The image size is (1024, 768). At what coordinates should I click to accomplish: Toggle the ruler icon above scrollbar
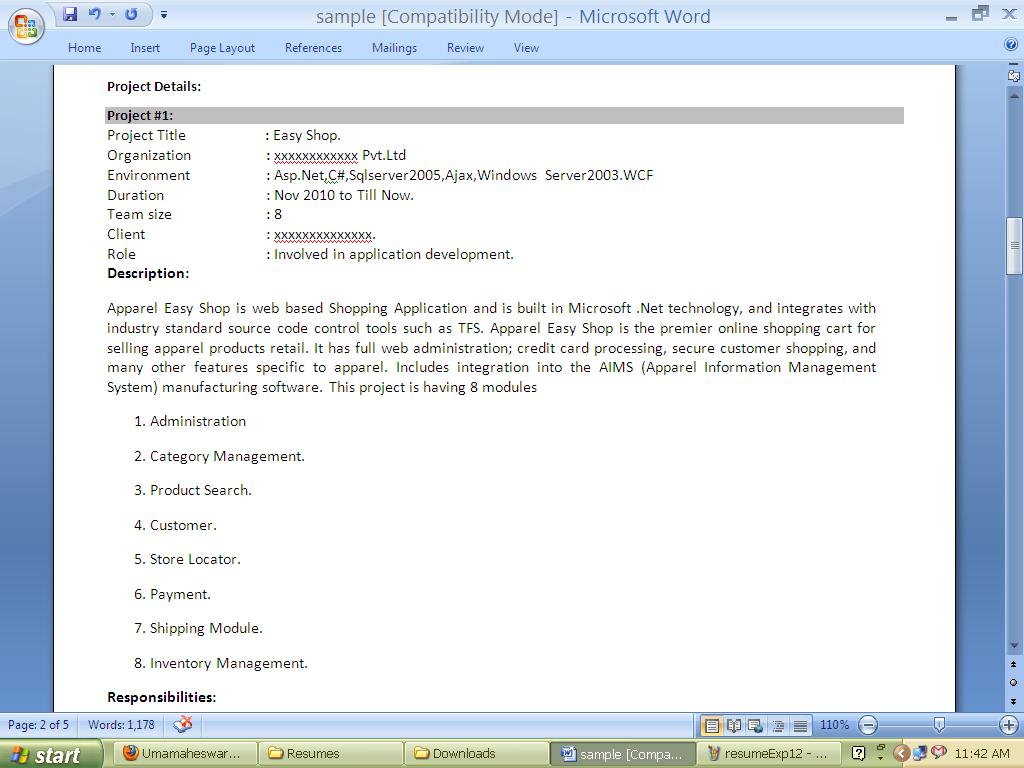pos(1014,75)
